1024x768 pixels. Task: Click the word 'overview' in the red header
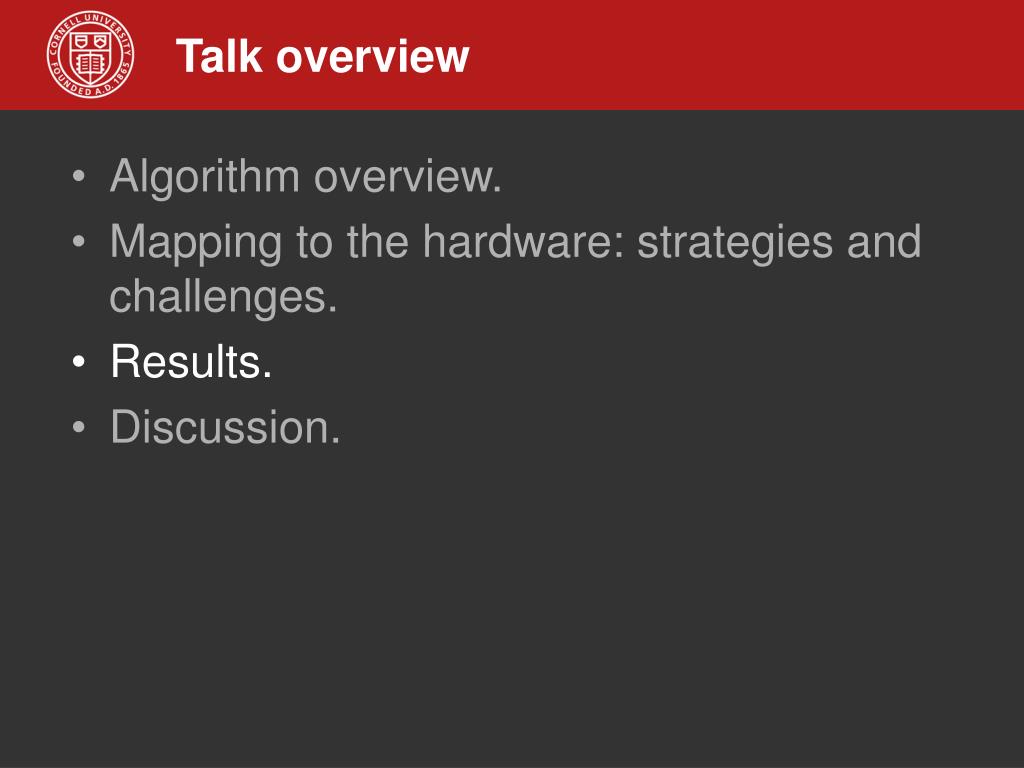pos(373,57)
